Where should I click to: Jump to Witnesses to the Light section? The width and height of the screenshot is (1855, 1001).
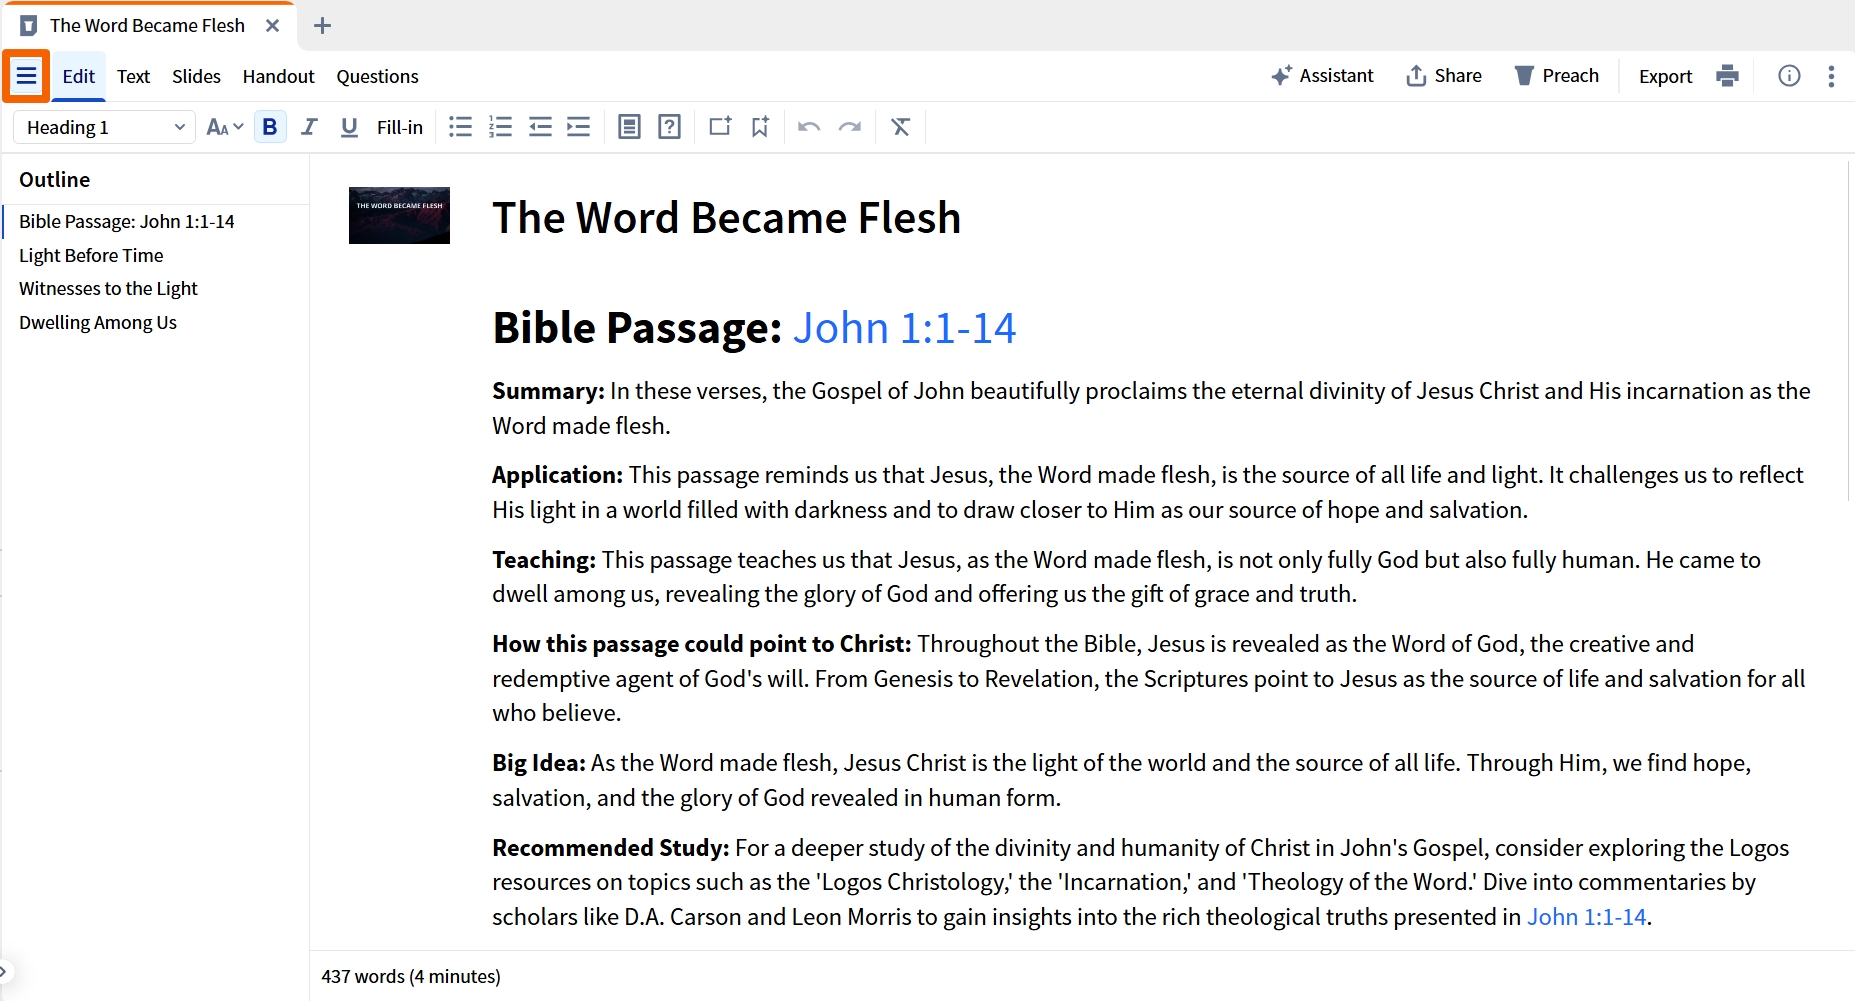[x=108, y=289]
